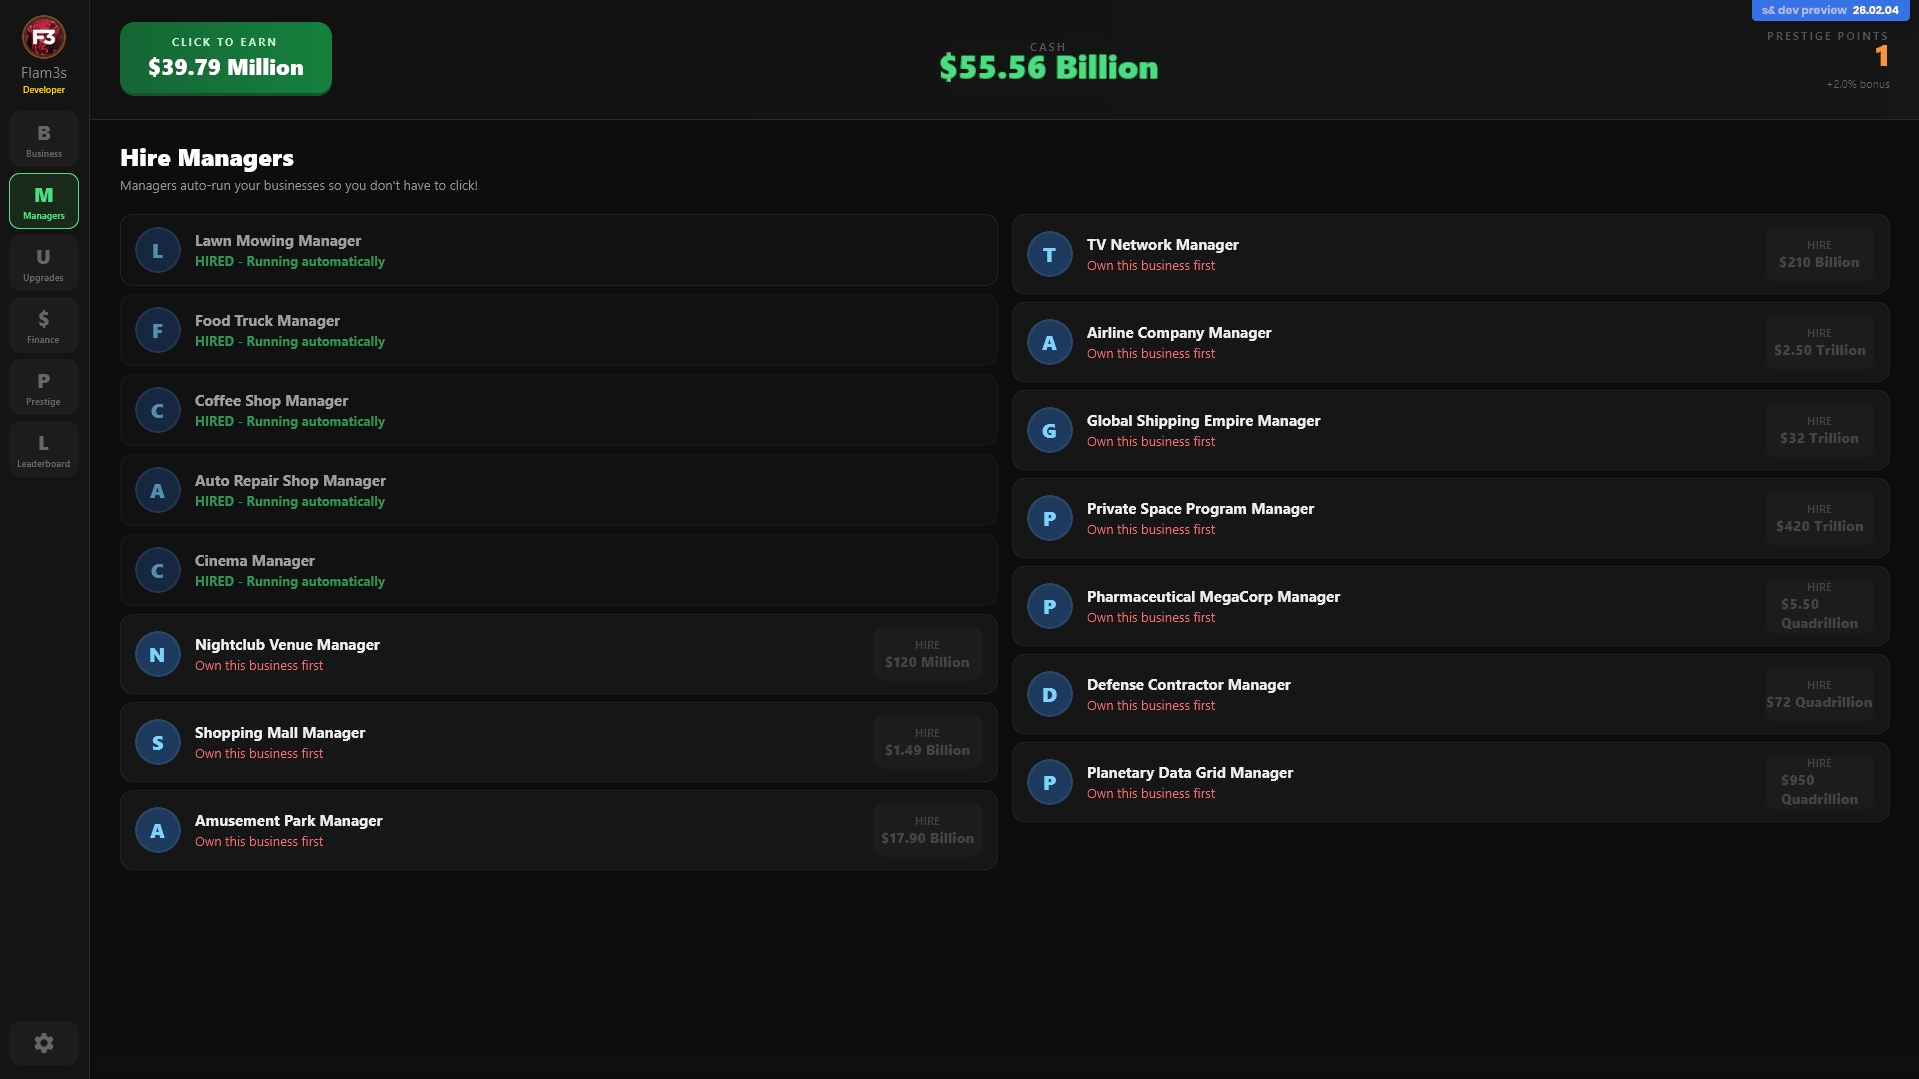
Task: Hire Planetary Data Grid Manager button
Action: 1819,782
